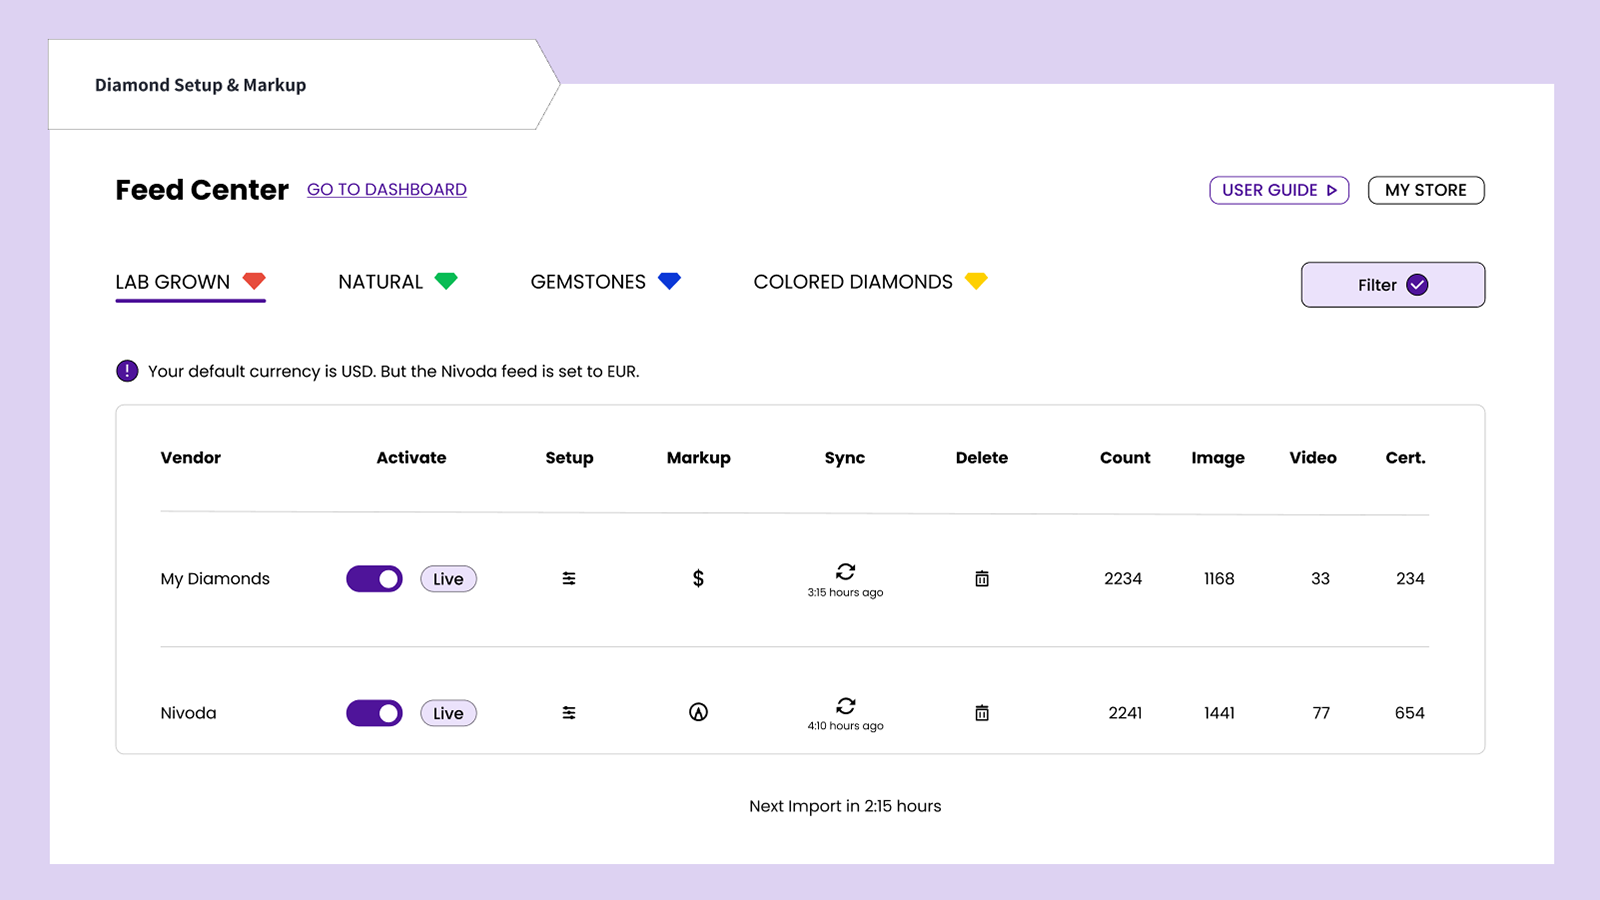Click the default currency warning message
Image resolution: width=1600 pixels, height=900 pixels.
pyautogui.click(x=394, y=371)
